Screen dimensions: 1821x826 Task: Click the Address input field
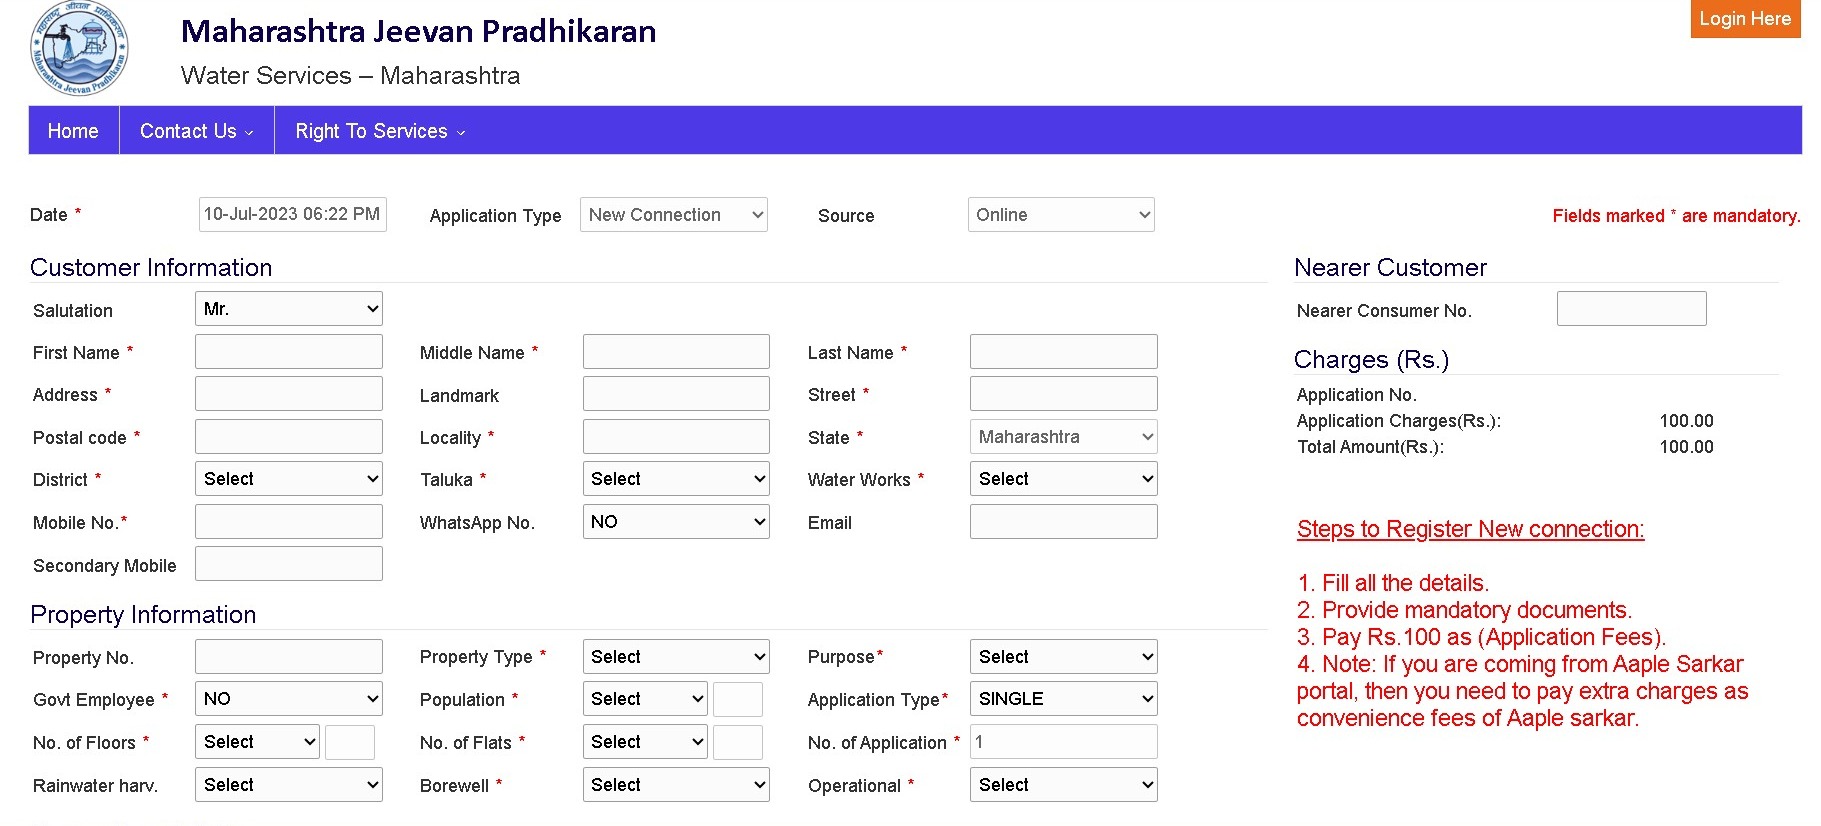click(x=289, y=394)
